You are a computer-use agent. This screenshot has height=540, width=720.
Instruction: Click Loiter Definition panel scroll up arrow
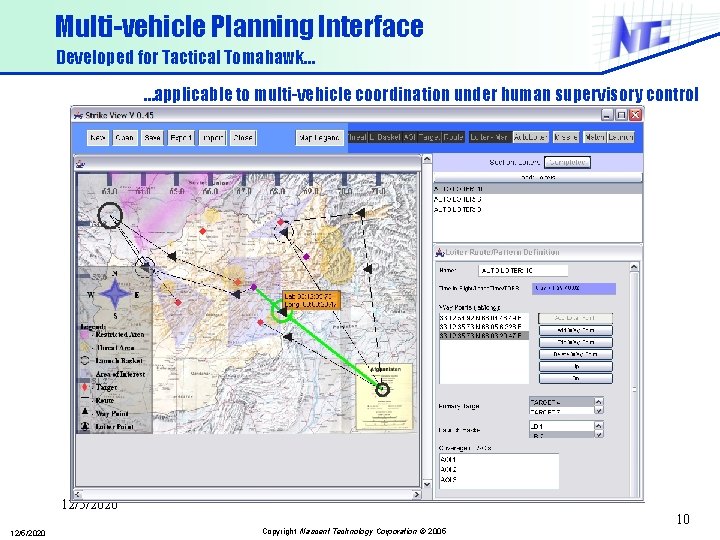click(634, 267)
